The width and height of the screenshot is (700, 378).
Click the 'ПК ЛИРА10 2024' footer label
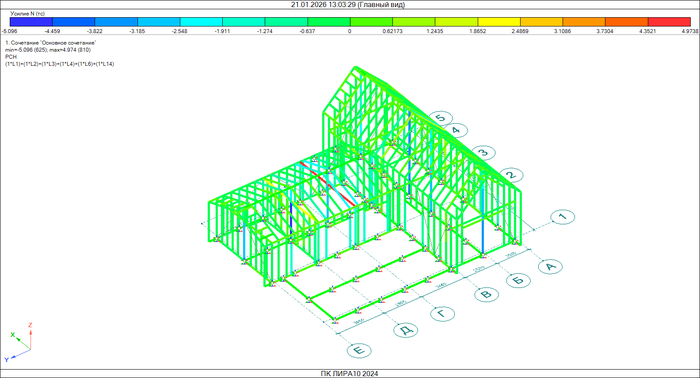point(350,374)
